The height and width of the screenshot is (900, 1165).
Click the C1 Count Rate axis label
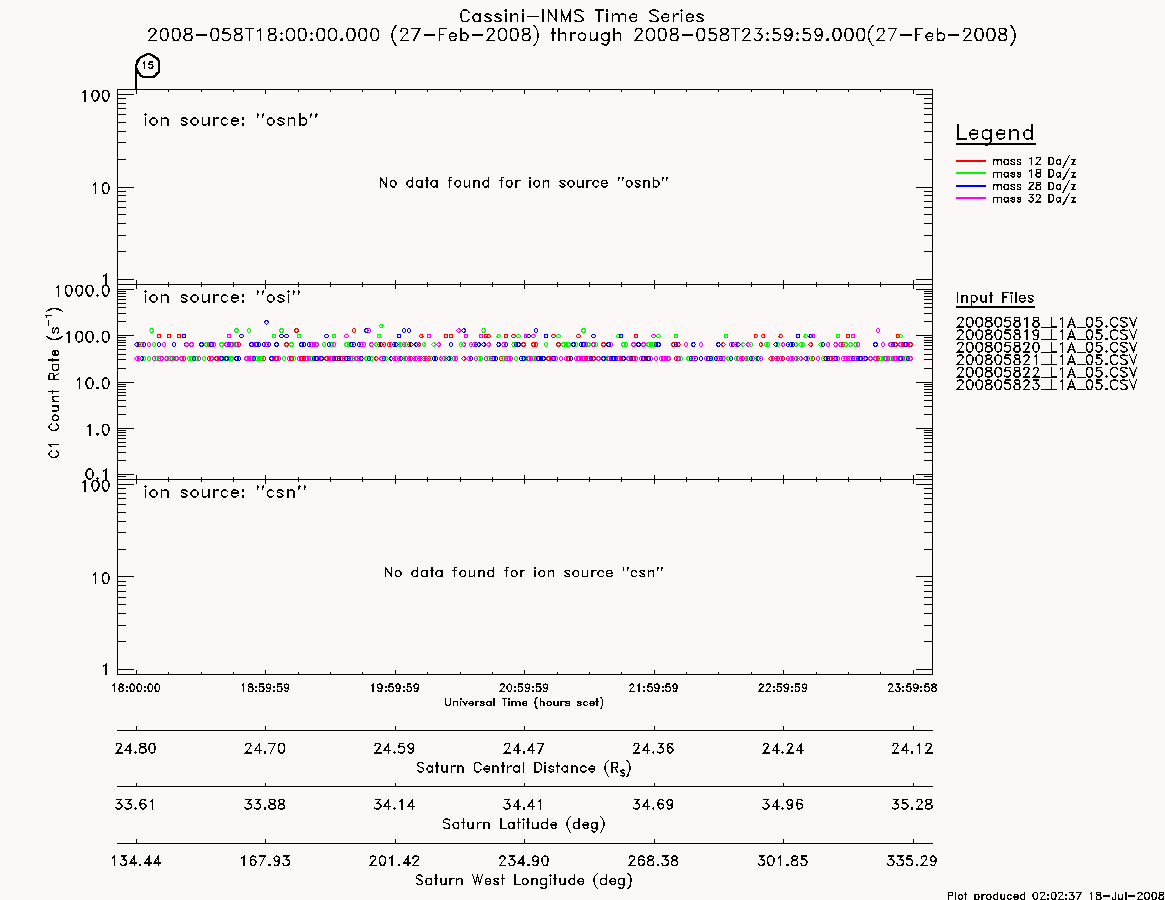point(55,383)
